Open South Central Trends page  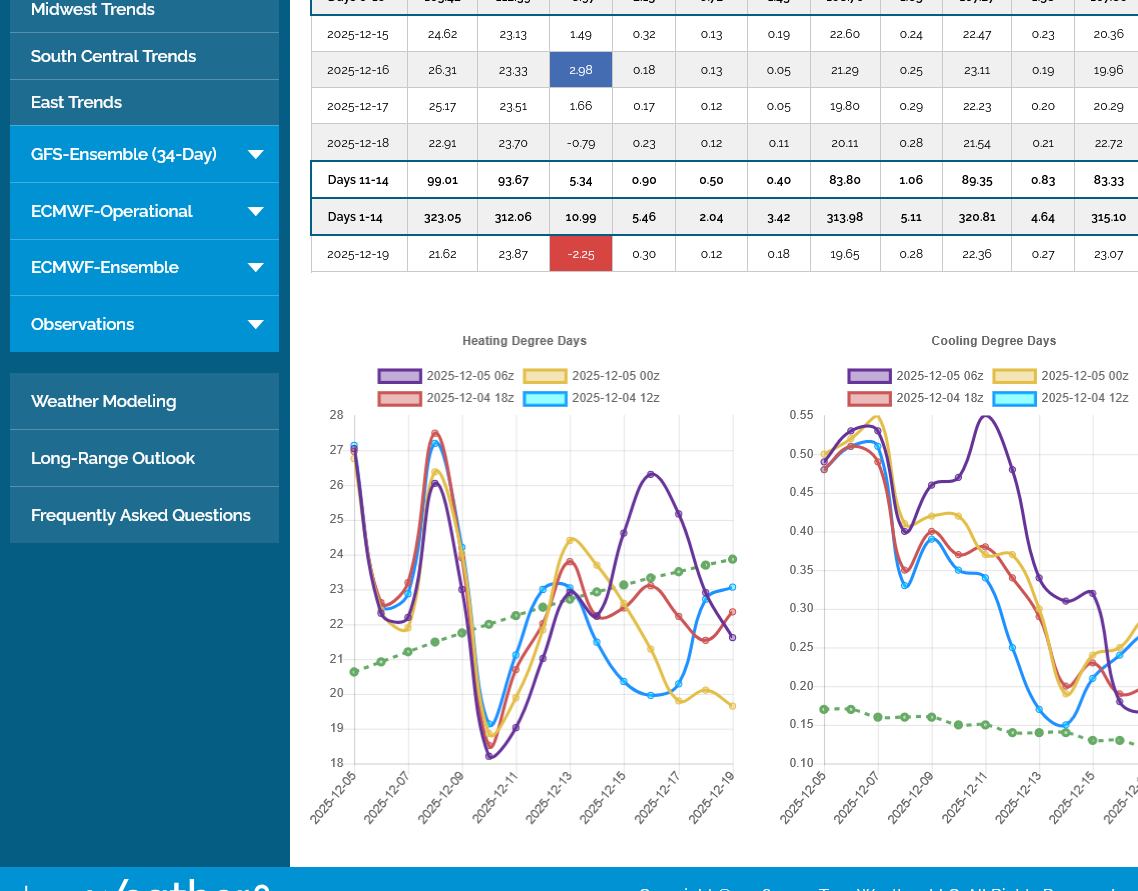[x=113, y=56]
